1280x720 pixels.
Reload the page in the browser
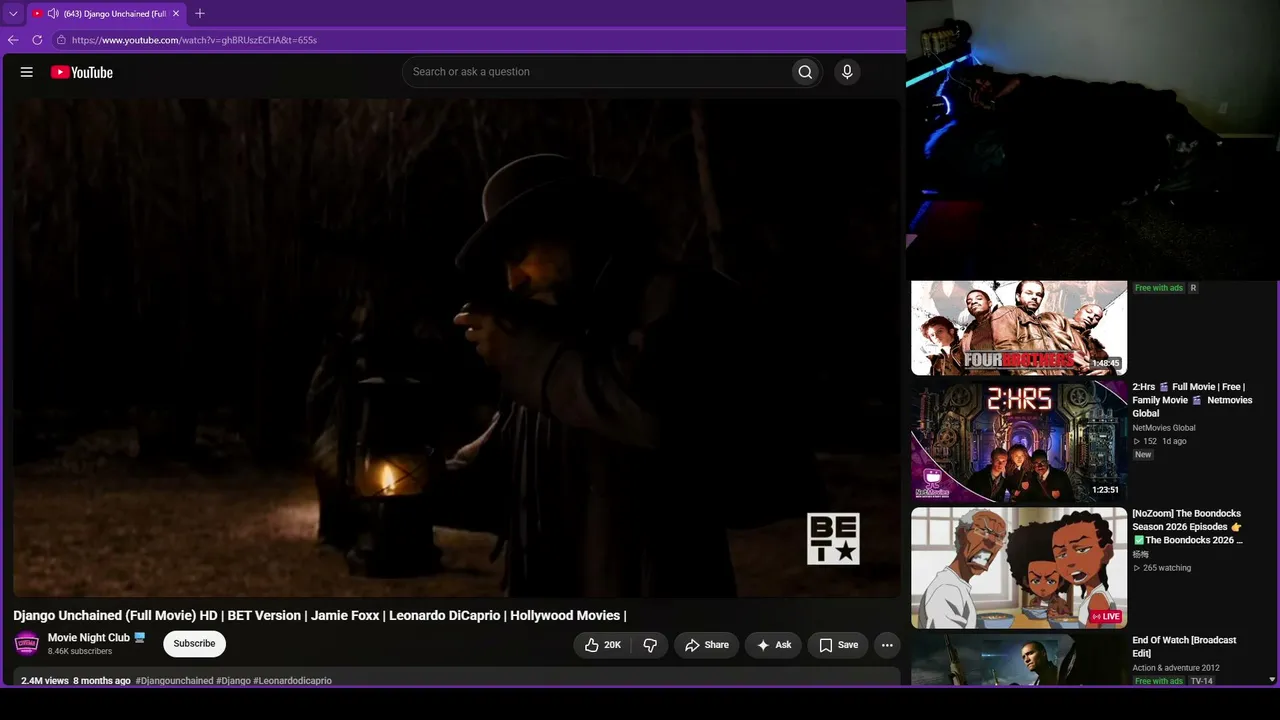coord(37,40)
